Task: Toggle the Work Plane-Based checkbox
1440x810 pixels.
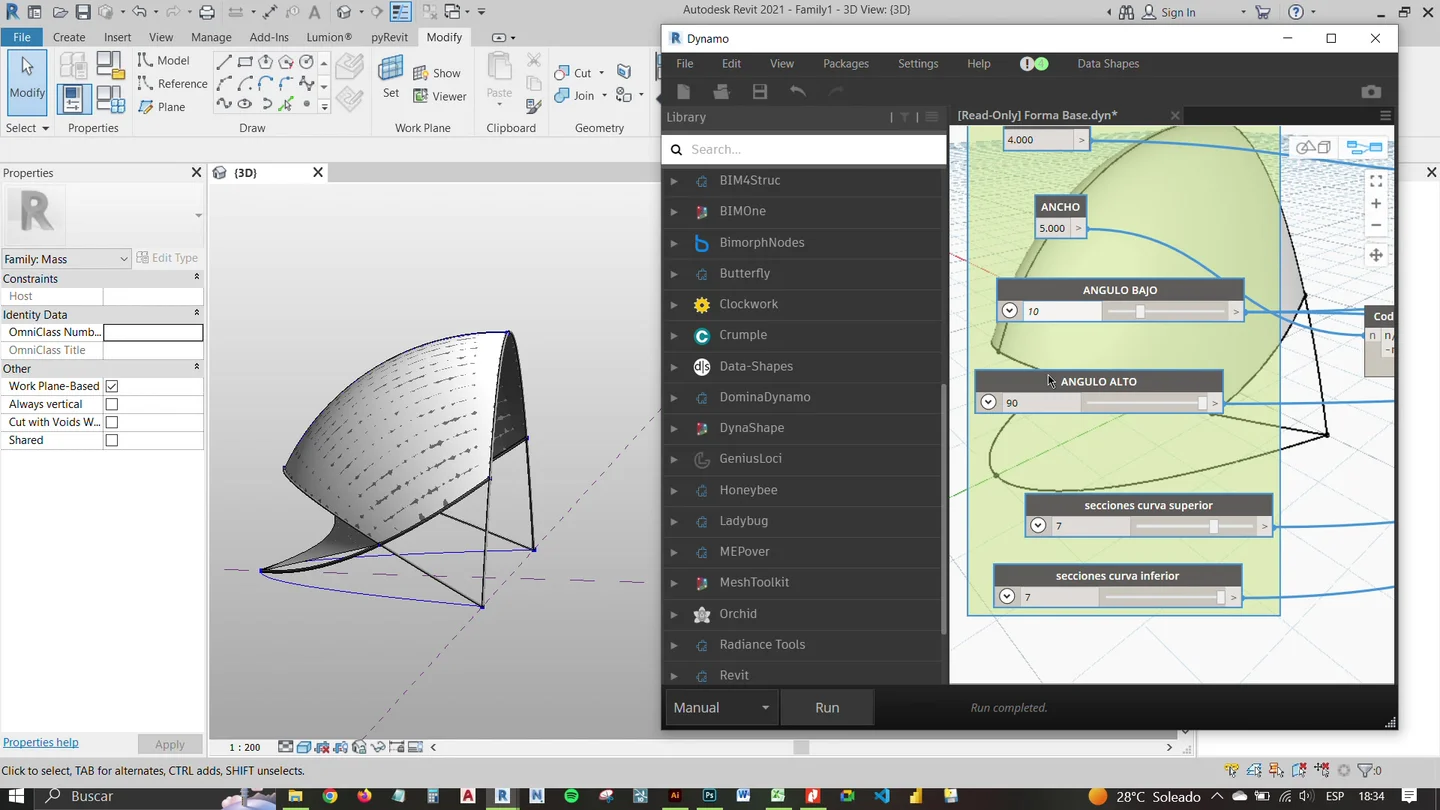Action: pyautogui.click(x=112, y=386)
